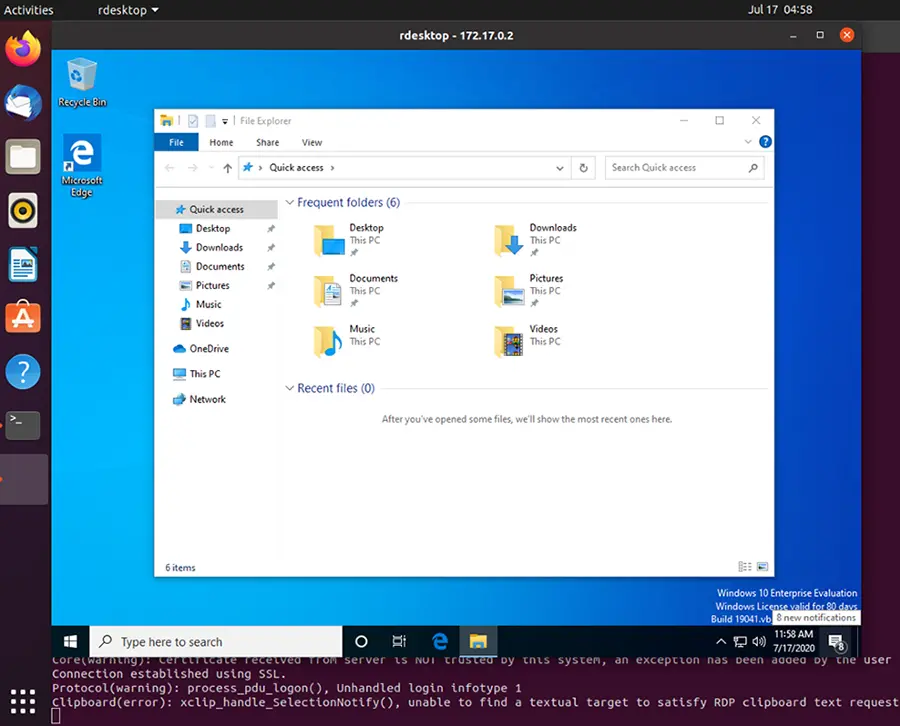Image resolution: width=900 pixels, height=726 pixels.
Task: Open the Cortana circle icon
Action: [361, 641]
